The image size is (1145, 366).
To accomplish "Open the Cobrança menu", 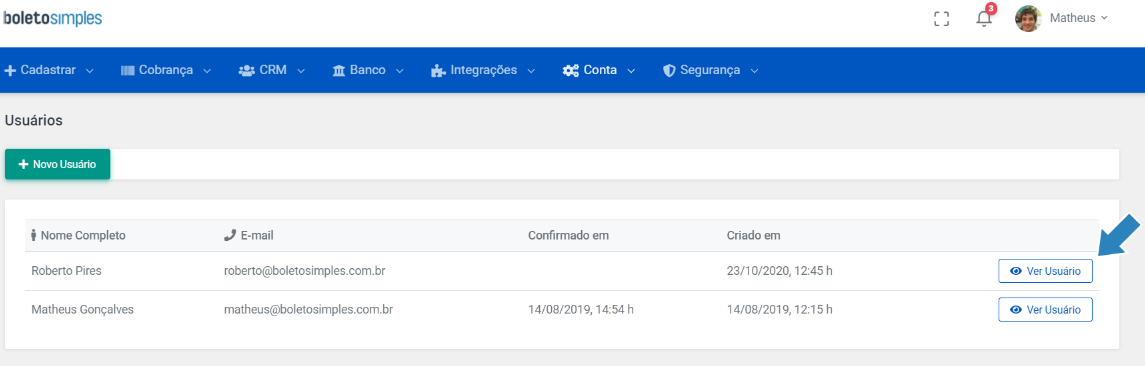I will pos(166,71).
